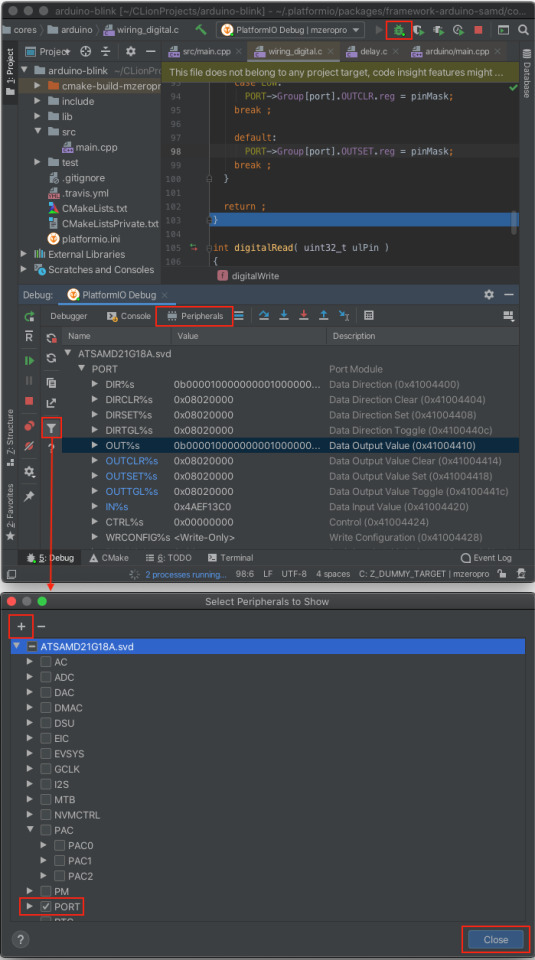The image size is (535, 960).
Task: Open debug panel settings gear
Action: point(488,294)
